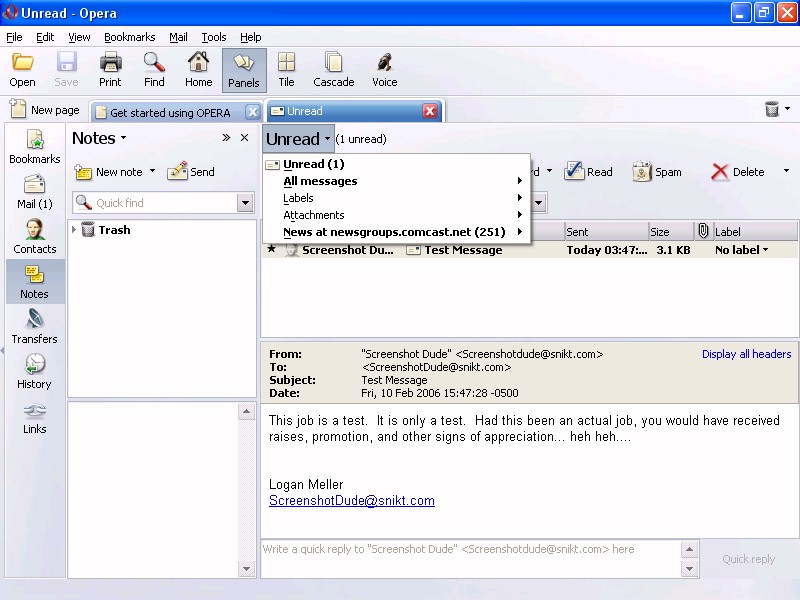Click the Voice toolbar icon
The image size is (800, 600).
tap(384, 70)
